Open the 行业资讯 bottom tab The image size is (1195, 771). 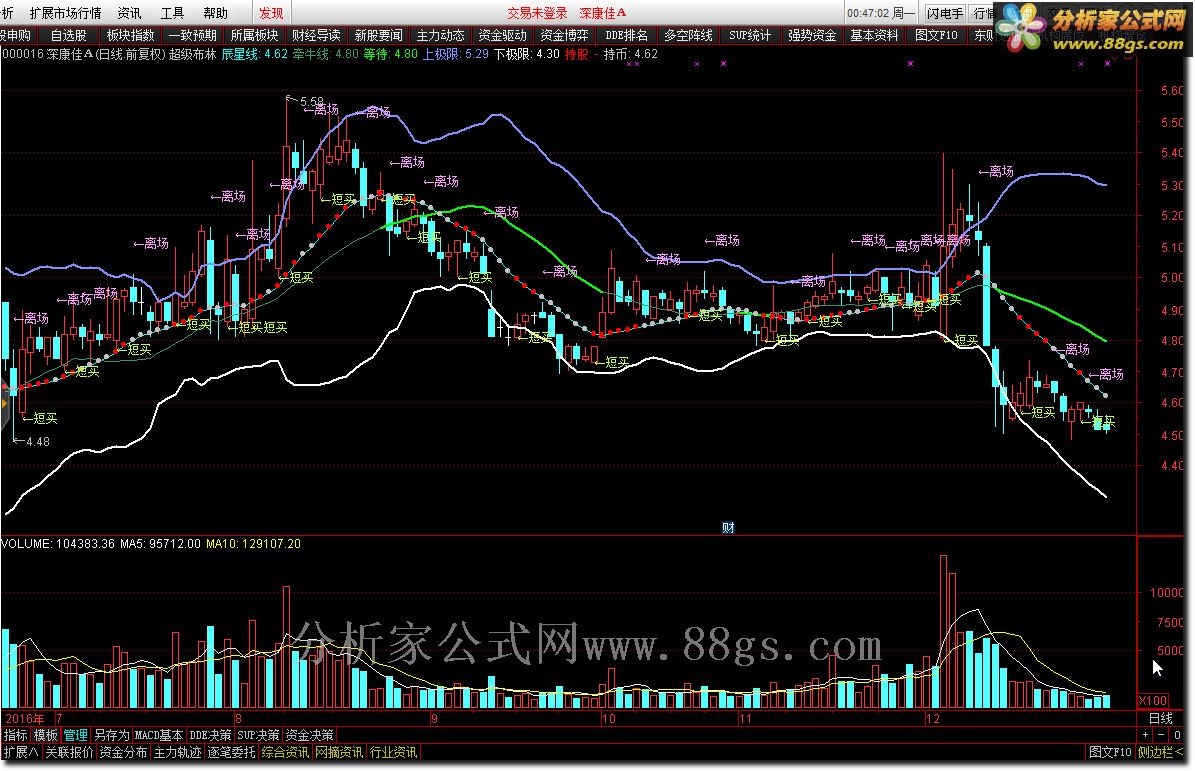(394, 753)
